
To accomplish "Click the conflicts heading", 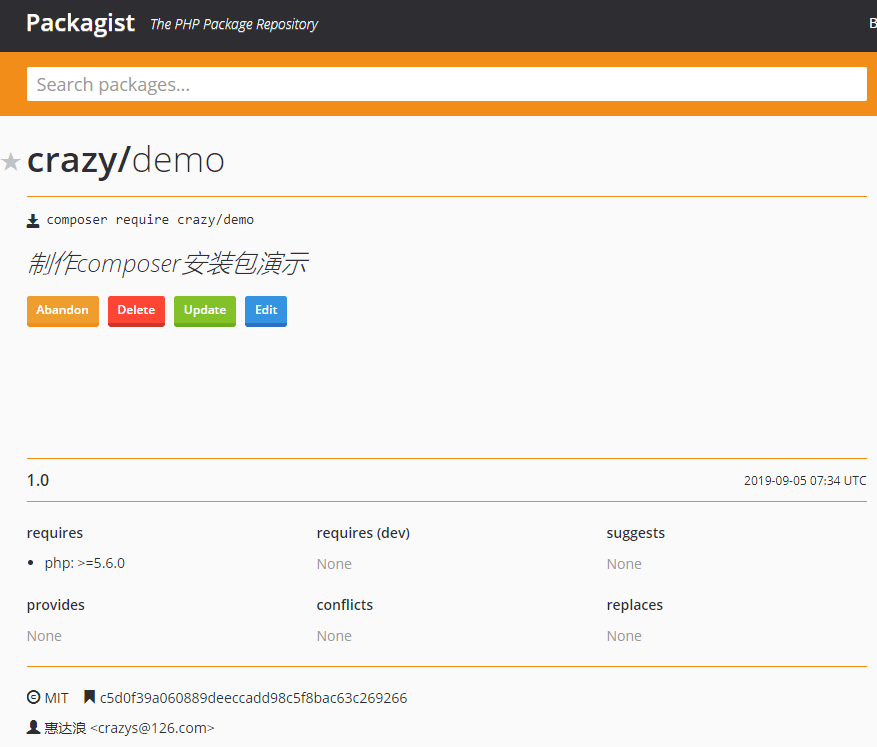I will [345, 605].
